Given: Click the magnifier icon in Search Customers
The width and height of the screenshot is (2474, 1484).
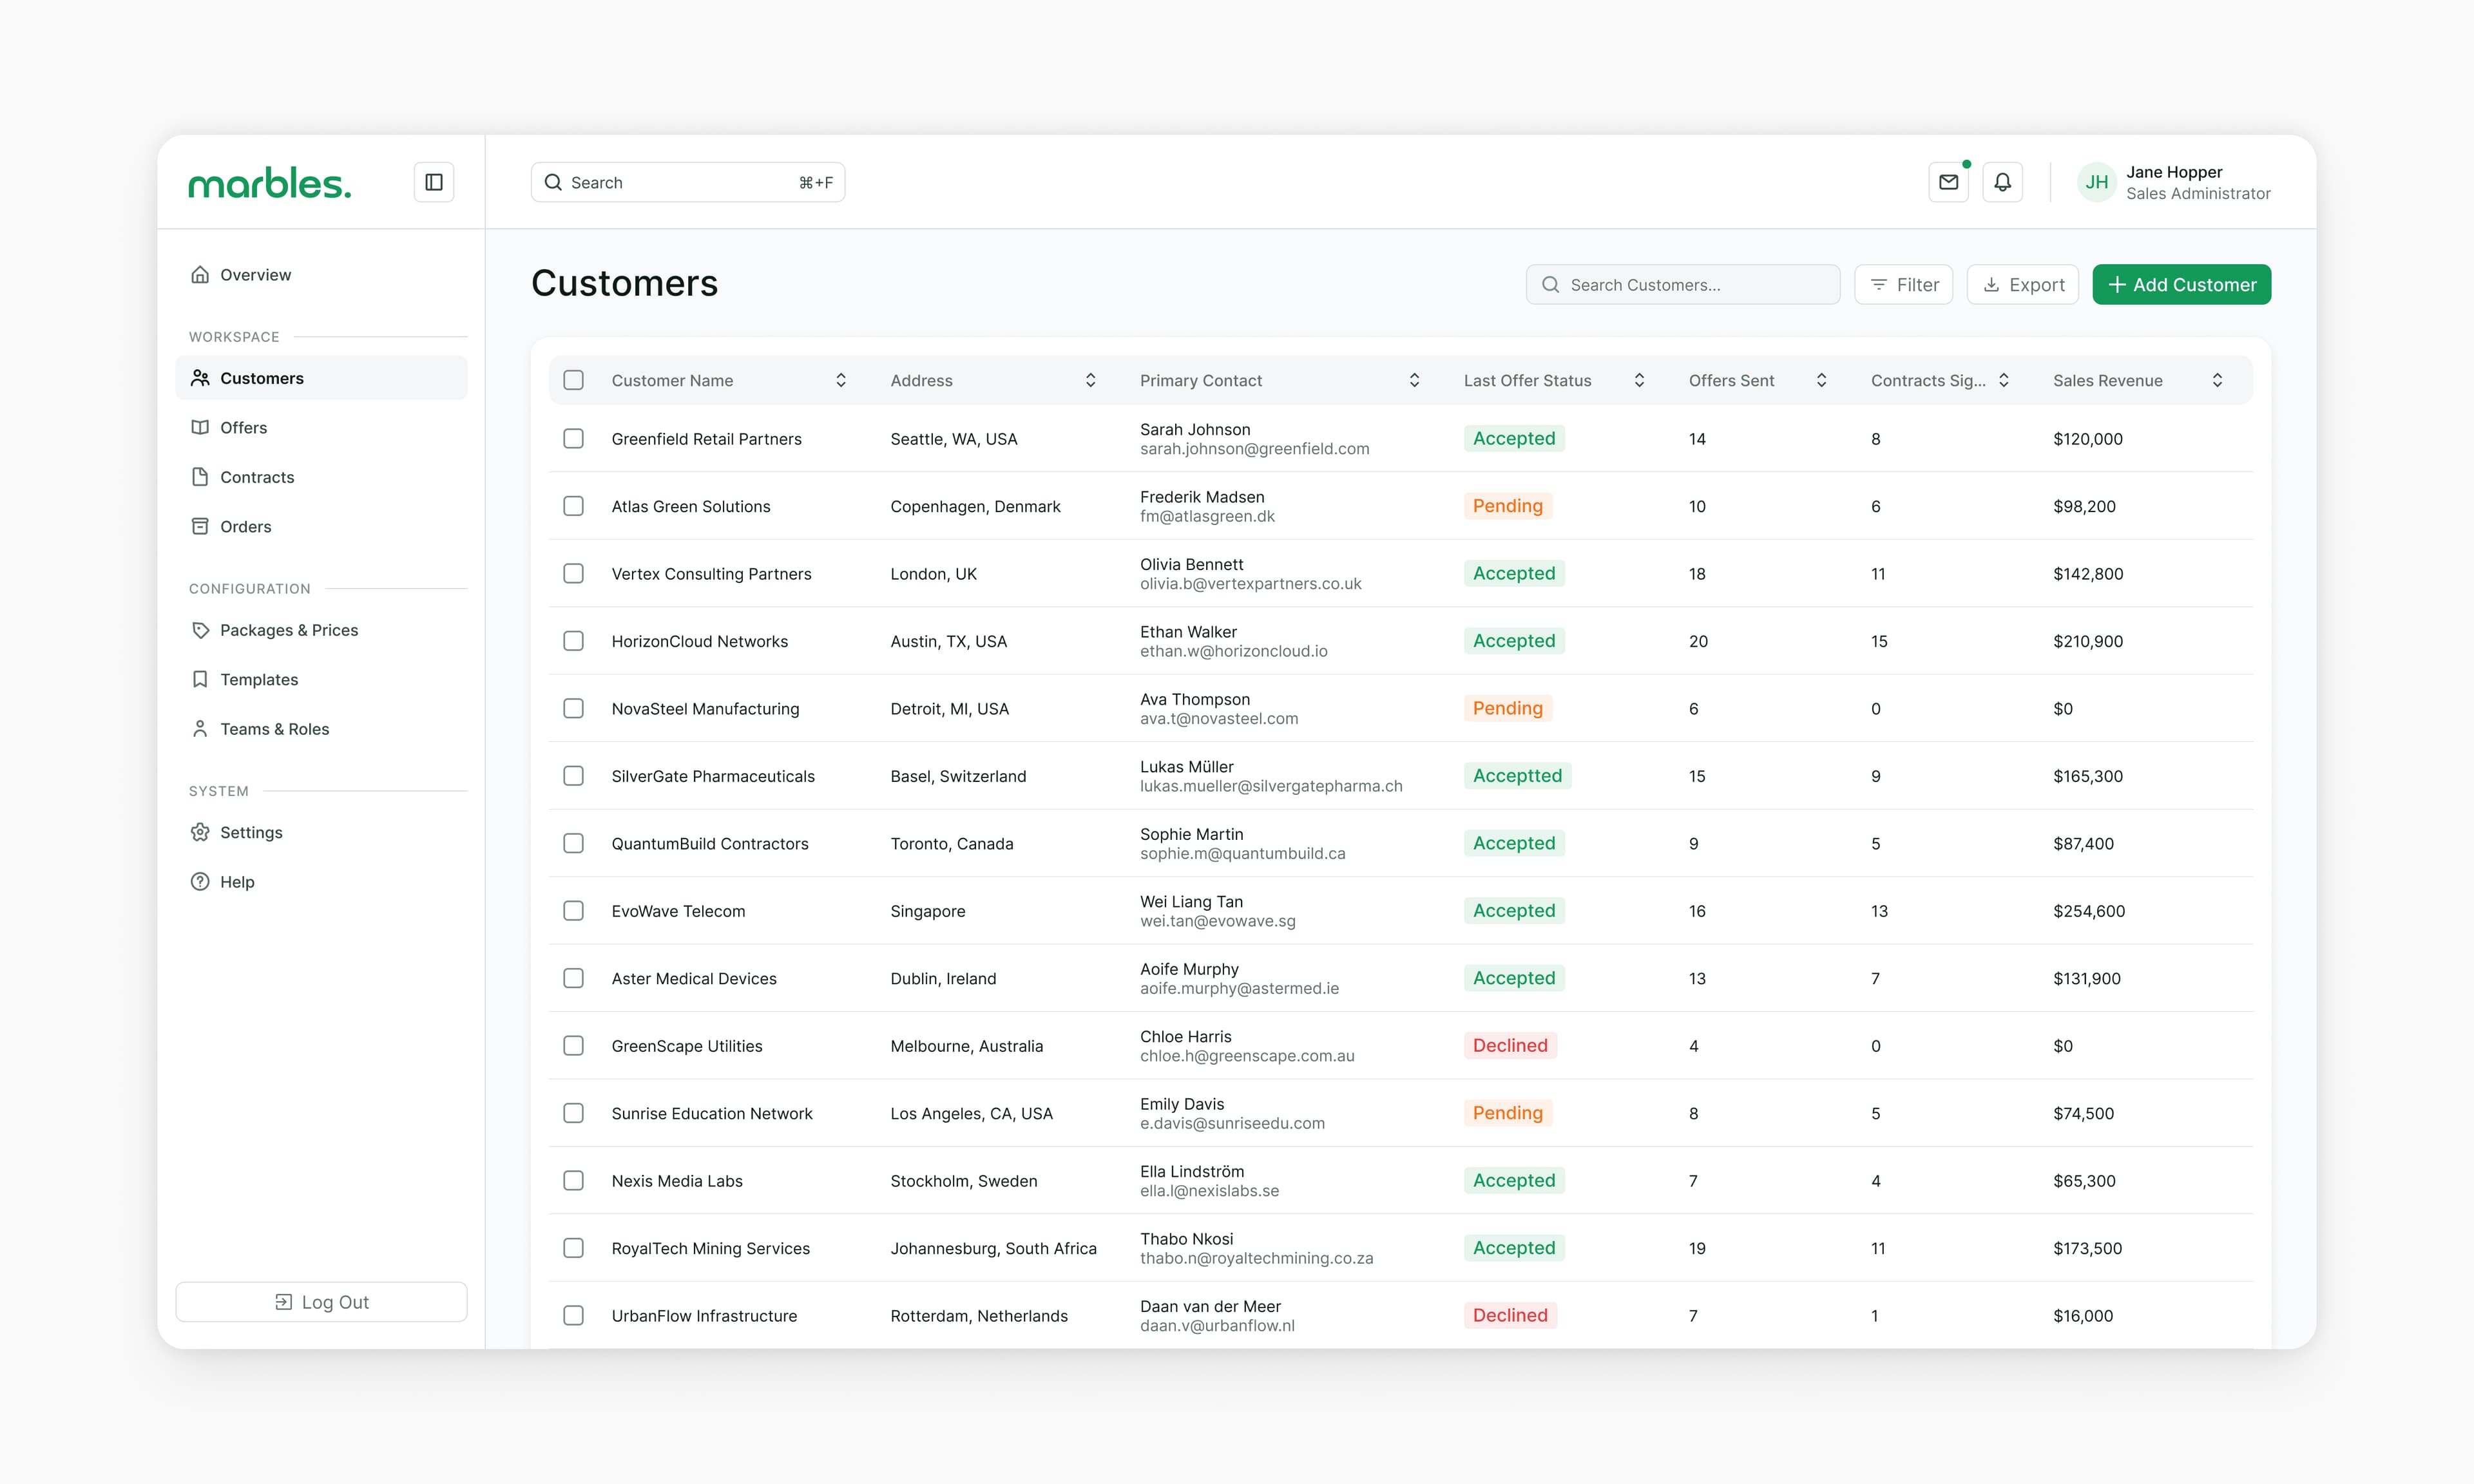Looking at the screenshot, I should coord(1550,285).
